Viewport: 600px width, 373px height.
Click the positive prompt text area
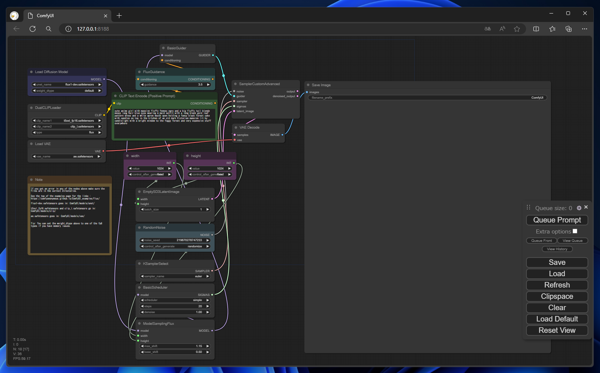[165, 123]
